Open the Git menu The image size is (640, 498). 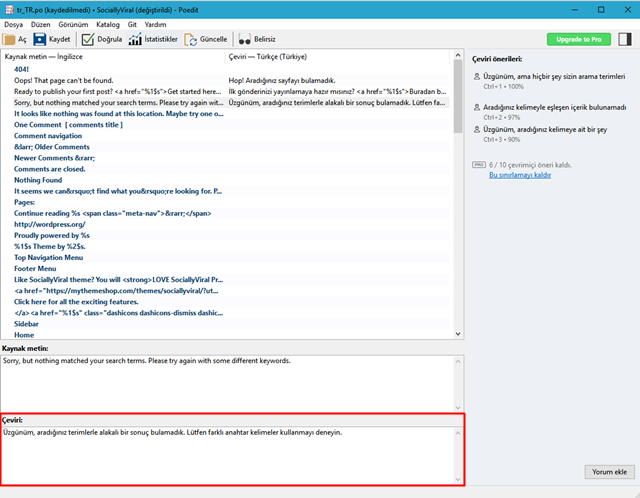point(132,24)
